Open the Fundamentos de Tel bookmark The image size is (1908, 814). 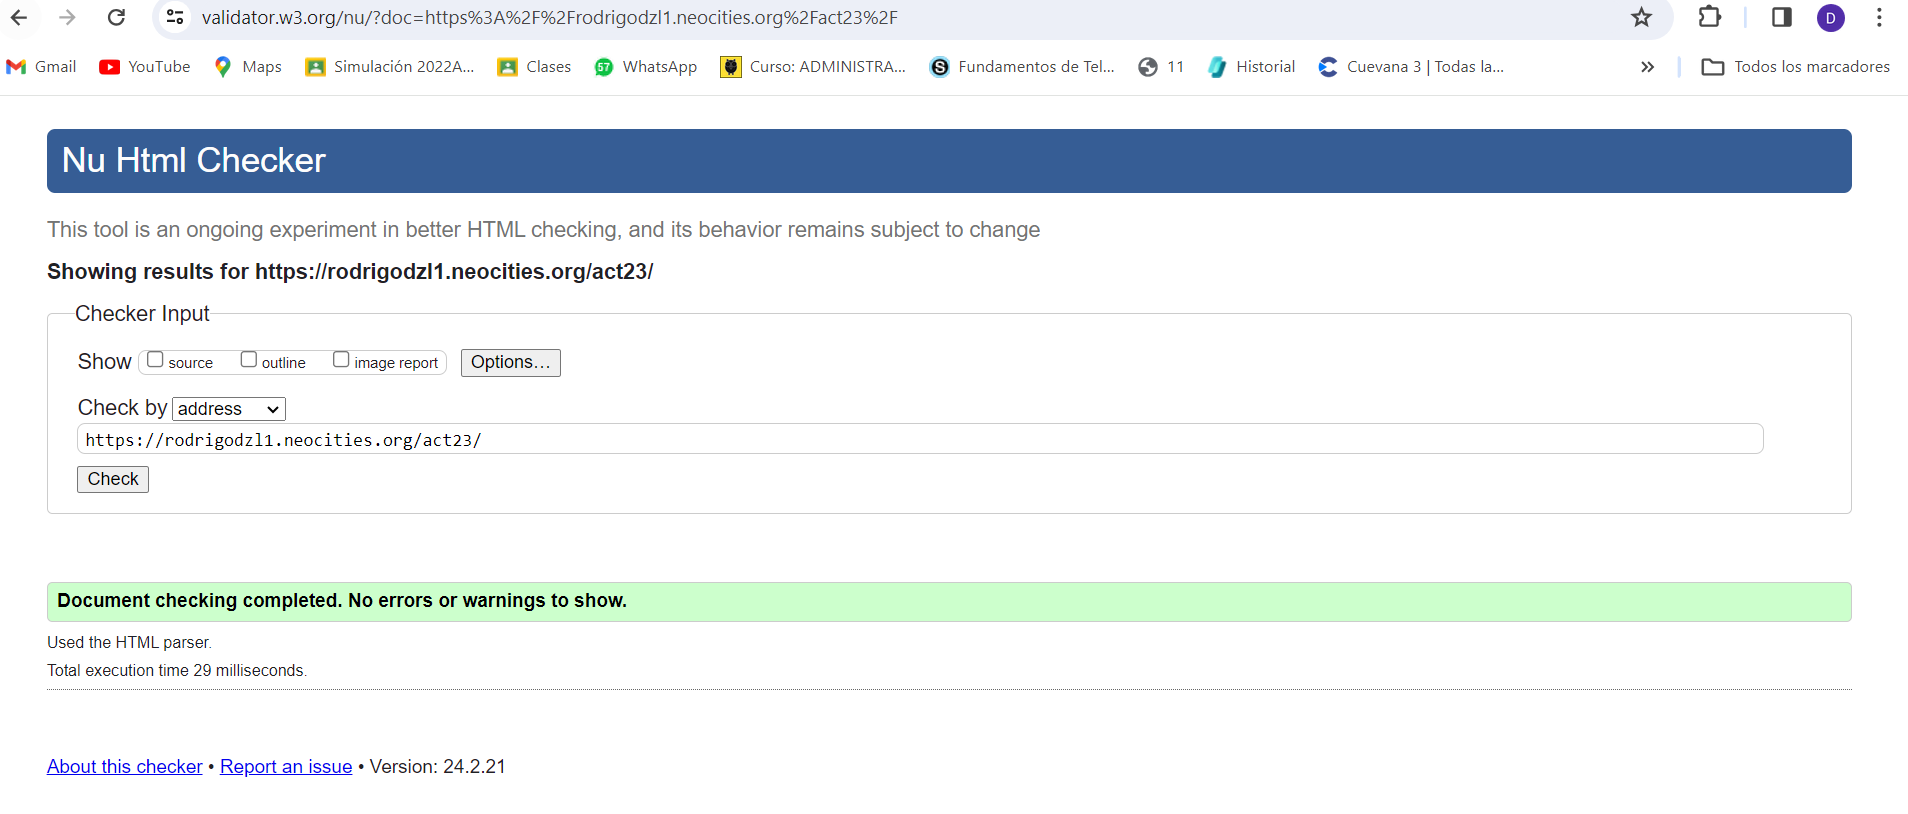click(x=1022, y=66)
